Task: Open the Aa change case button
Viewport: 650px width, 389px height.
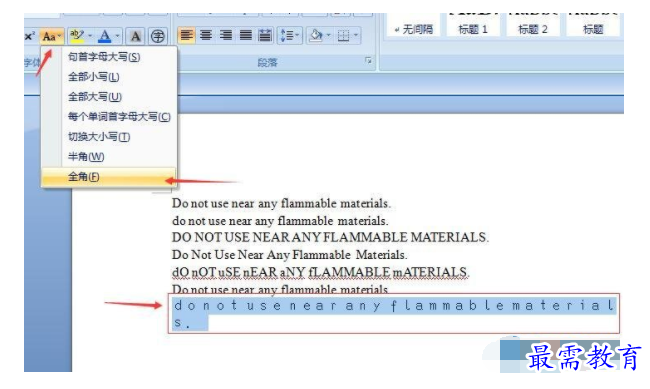Action: point(51,36)
